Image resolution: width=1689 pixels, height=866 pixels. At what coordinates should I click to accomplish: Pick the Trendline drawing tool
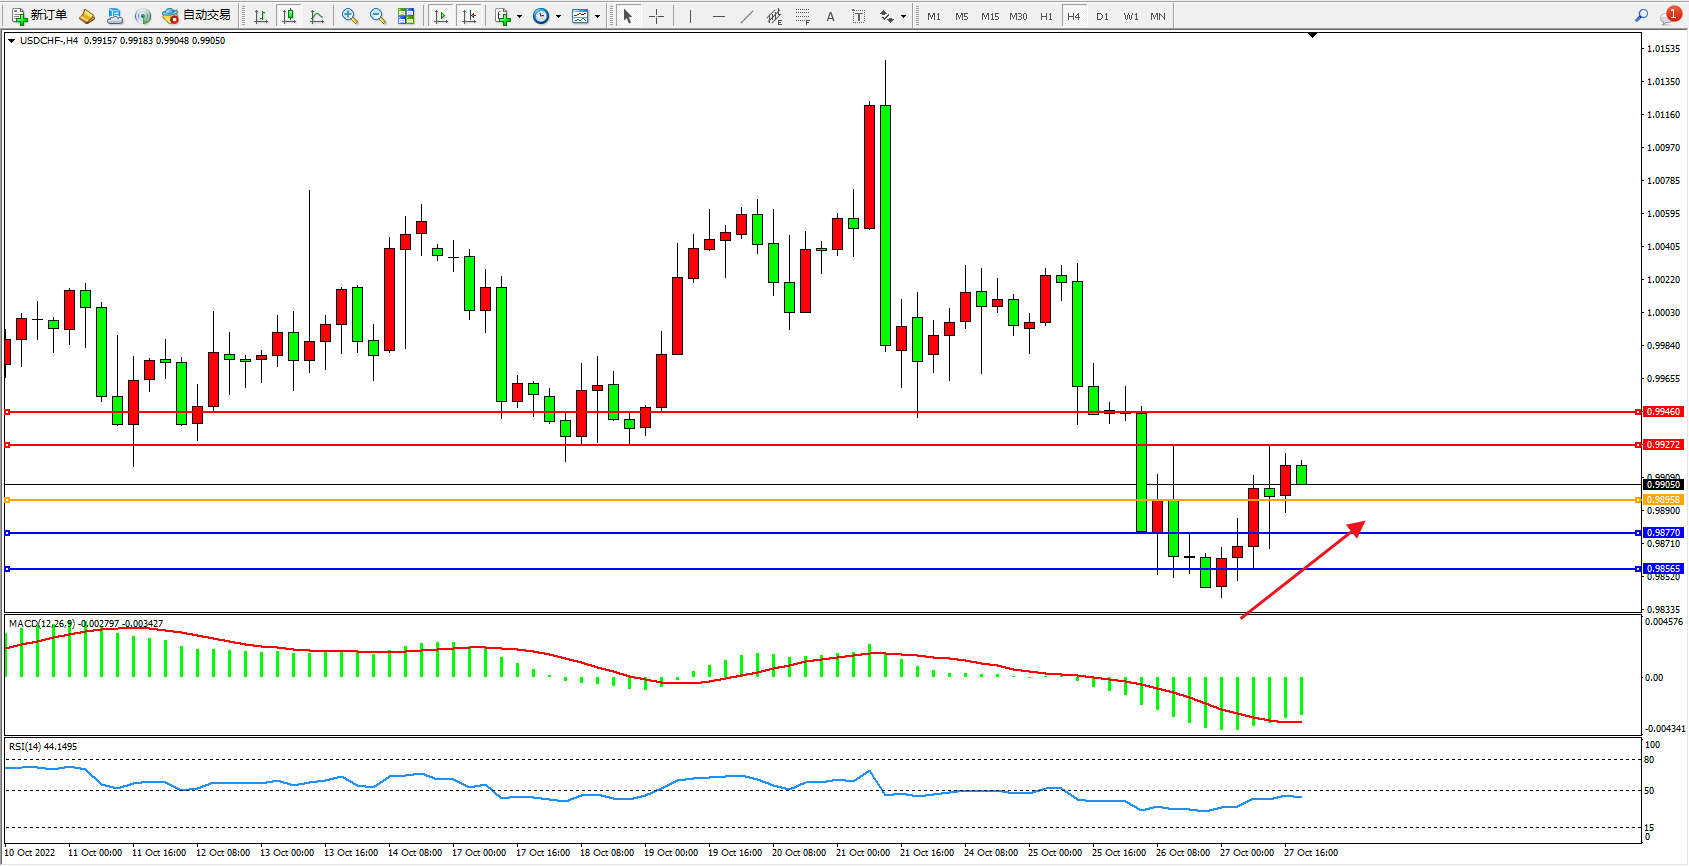pos(746,16)
